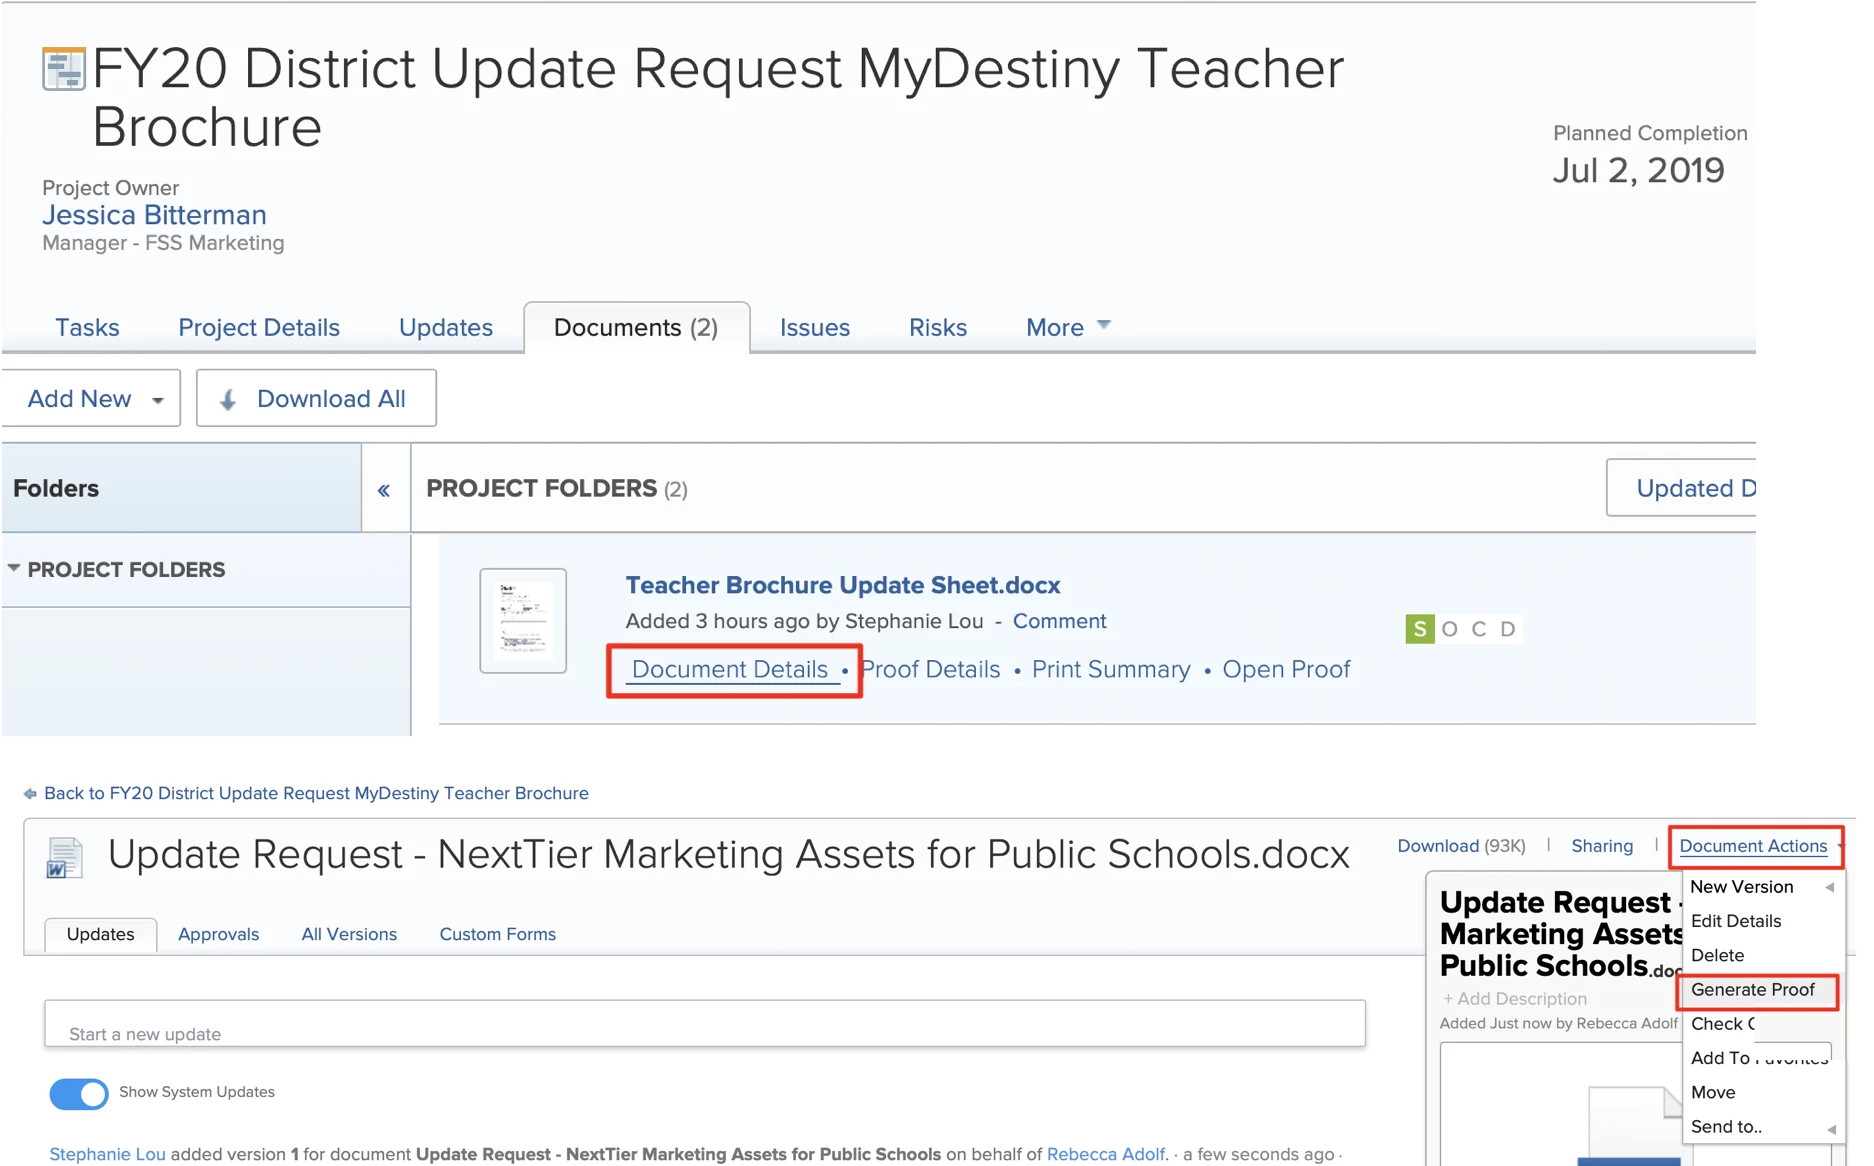Viewport: 1874px width, 1166px height.
Task: Expand the More tab dropdown
Action: pos(1068,327)
